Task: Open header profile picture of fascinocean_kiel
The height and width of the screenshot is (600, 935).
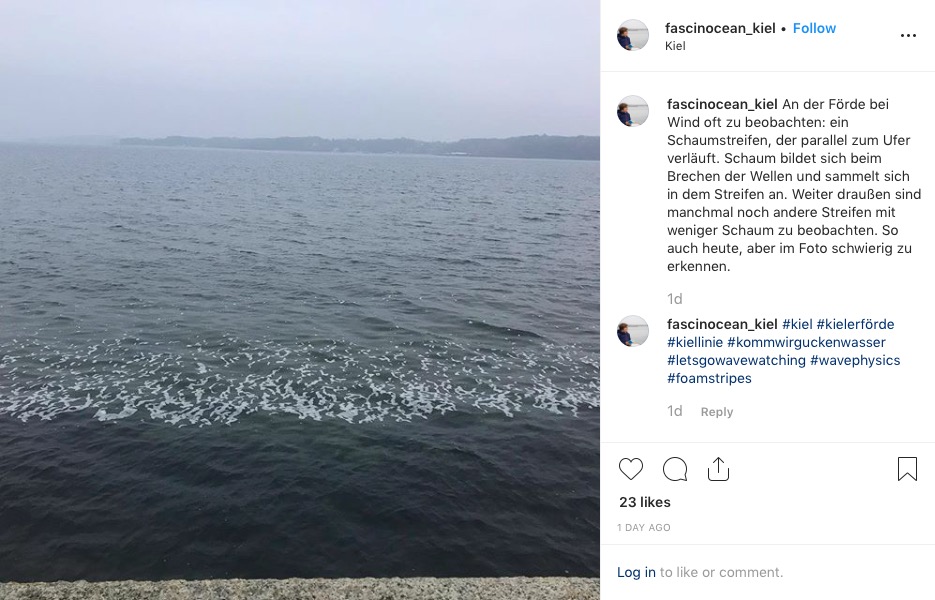Action: 633,35
